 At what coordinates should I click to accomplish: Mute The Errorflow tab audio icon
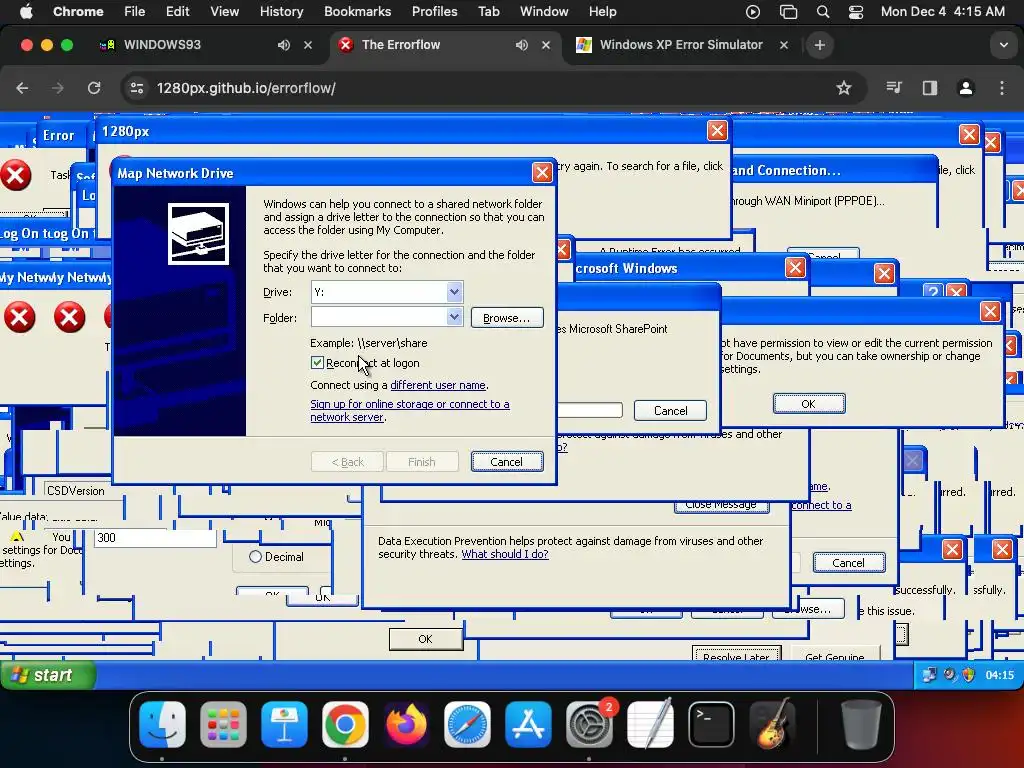[521, 45]
